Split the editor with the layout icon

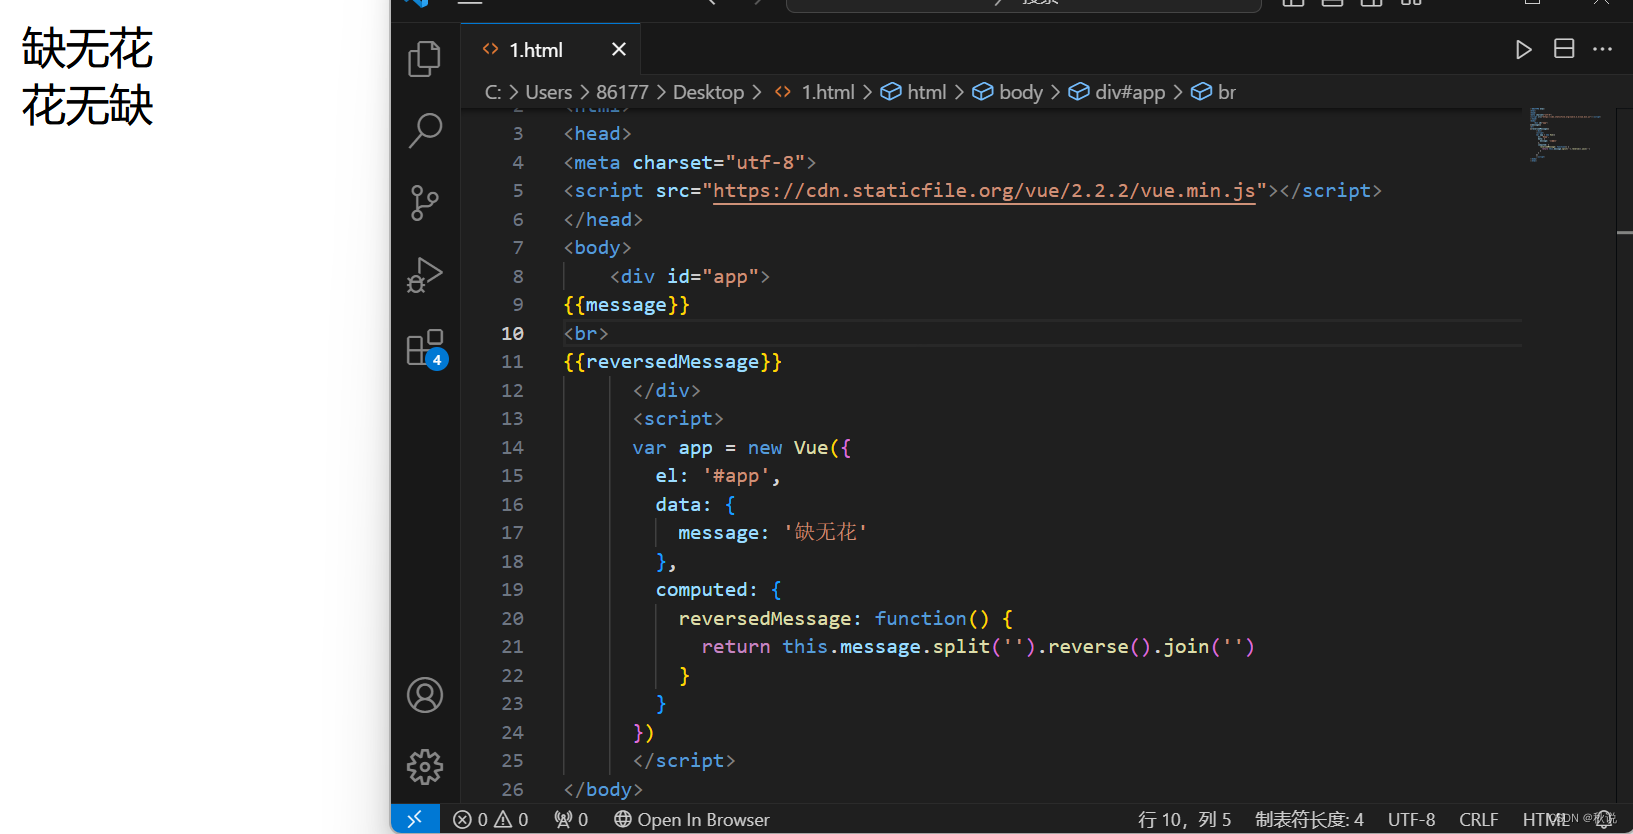click(x=1564, y=49)
